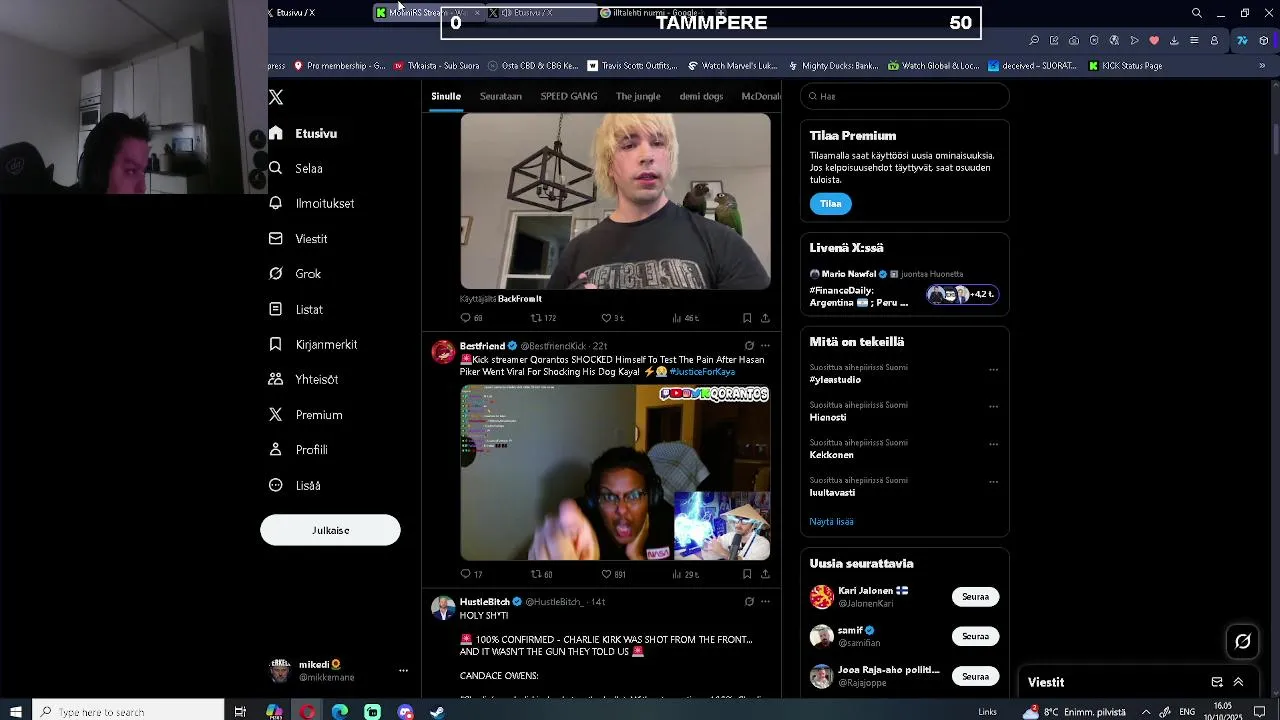Open the floating Grok button
Viewport: 1280px width, 720px height.
[1243, 642]
